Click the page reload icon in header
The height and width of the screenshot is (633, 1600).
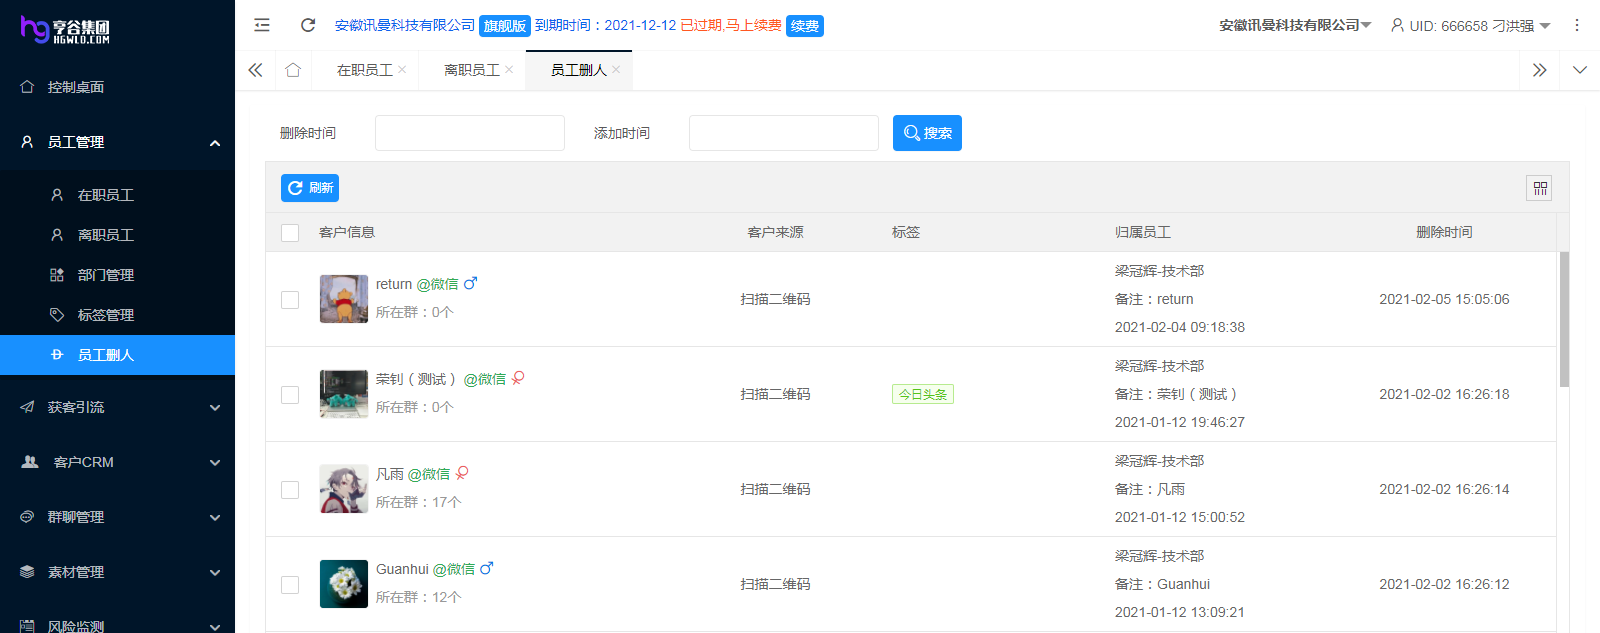coord(308,25)
